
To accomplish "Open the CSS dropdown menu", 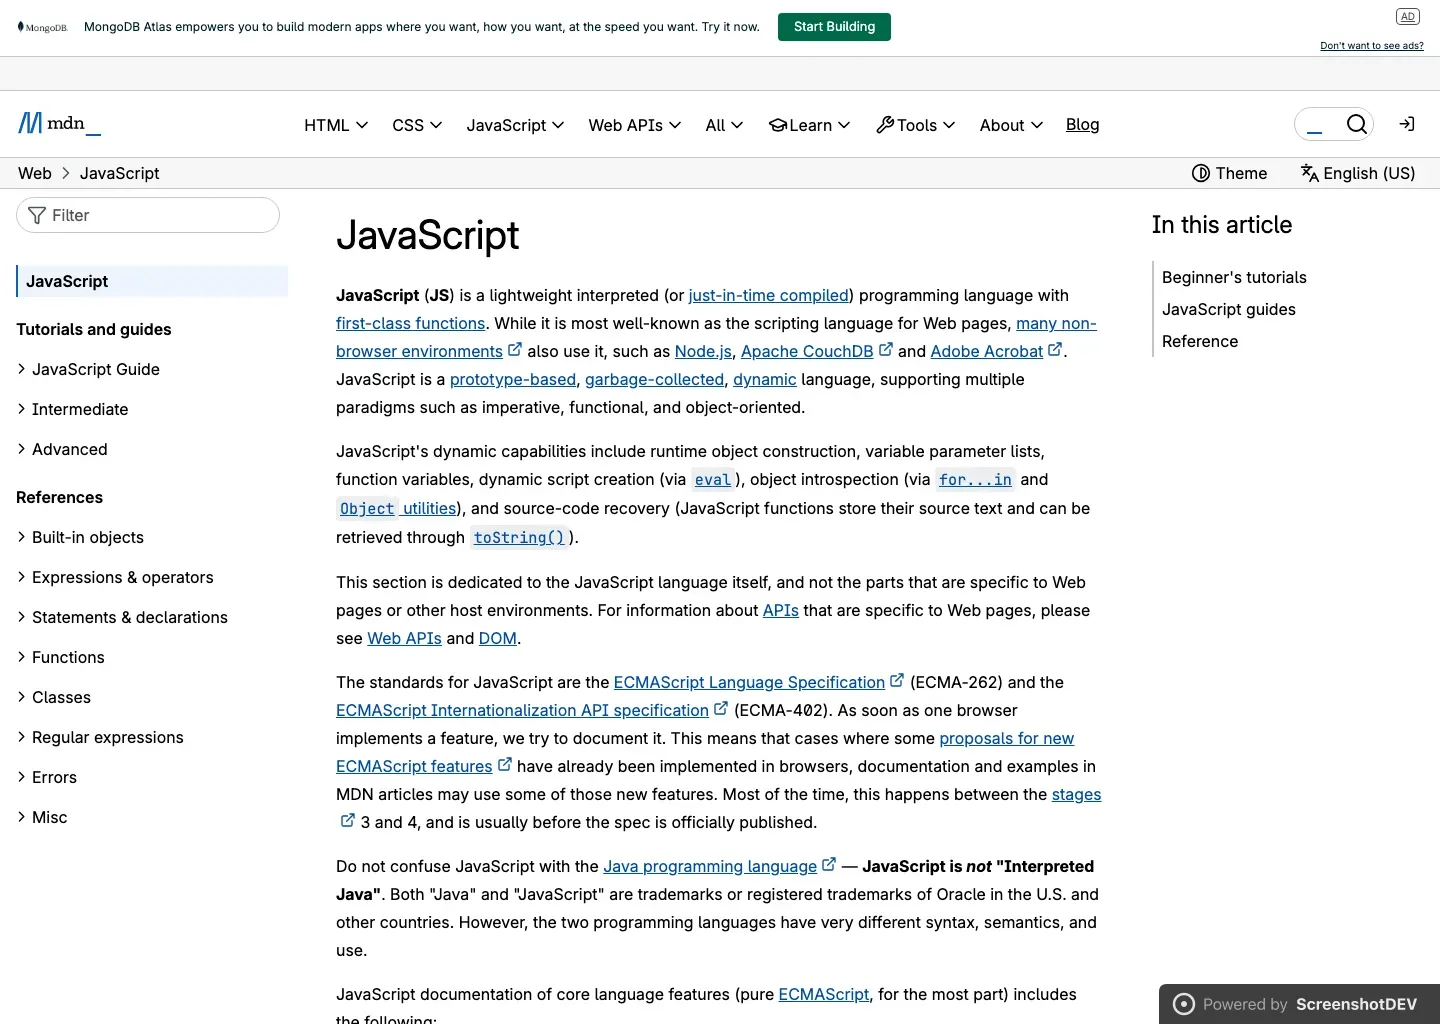I will pos(417,125).
